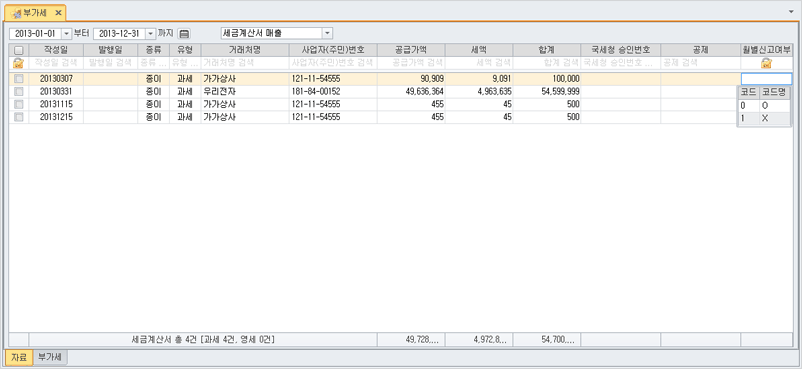The height and width of the screenshot is (369, 802).
Task: Click the 공제 검색 filter field
Action: pyautogui.click(x=701, y=63)
